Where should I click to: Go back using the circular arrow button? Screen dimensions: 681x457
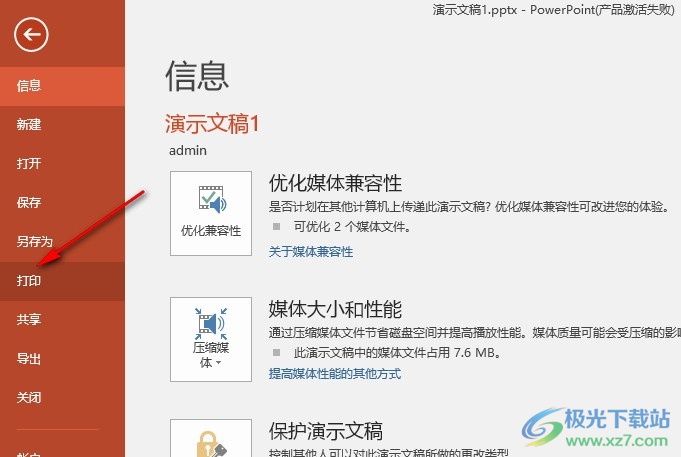point(31,35)
